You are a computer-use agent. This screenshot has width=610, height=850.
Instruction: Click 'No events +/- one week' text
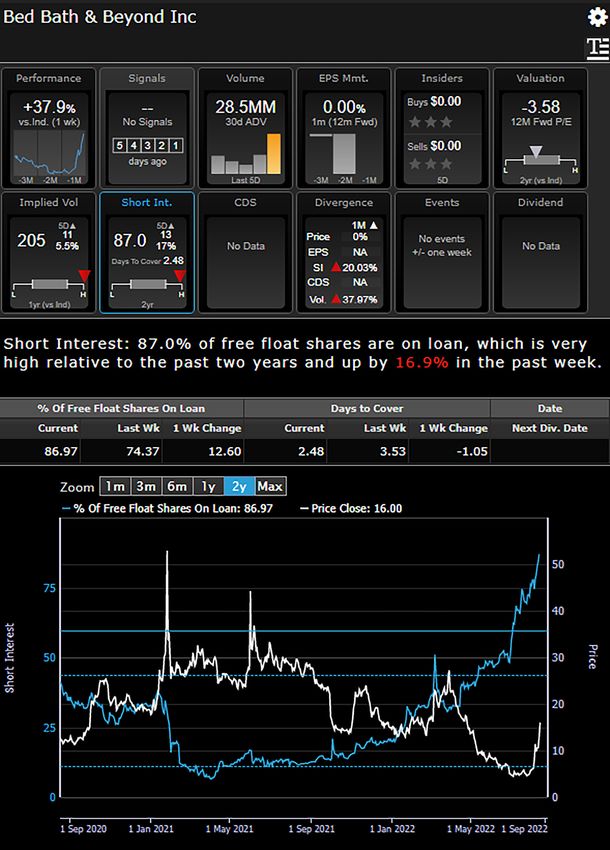coord(442,246)
